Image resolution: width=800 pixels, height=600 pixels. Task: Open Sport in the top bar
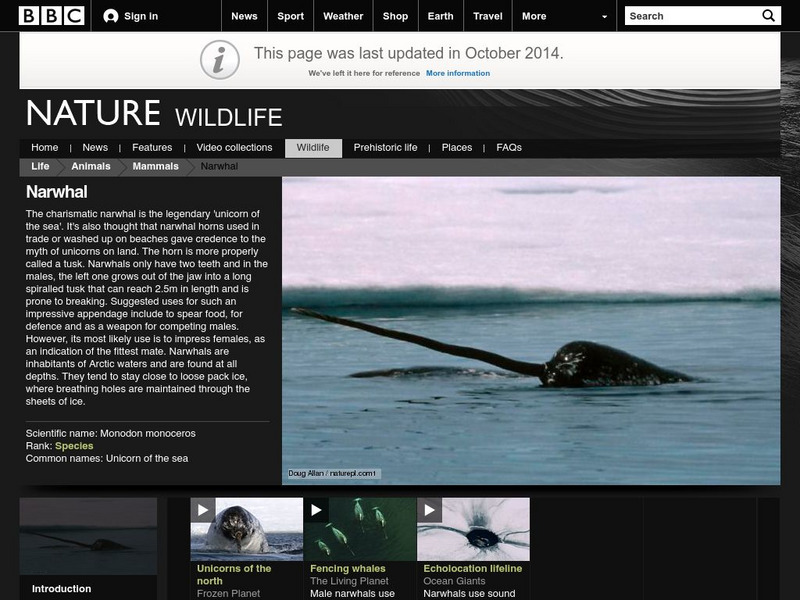[x=290, y=16]
